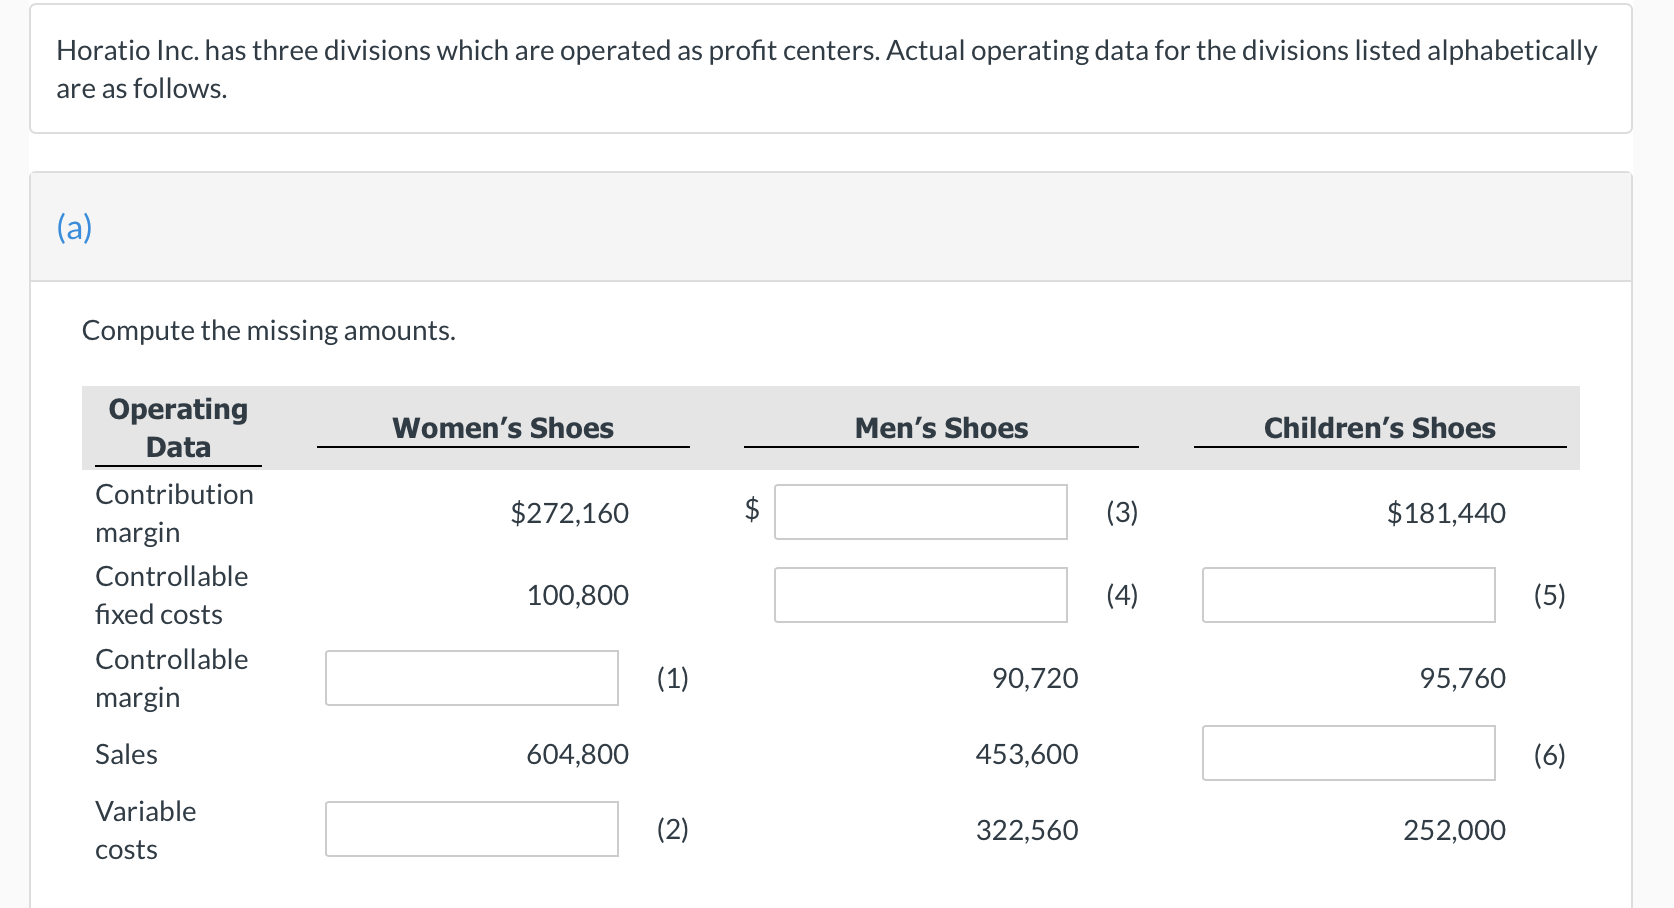Click the 322,560 variable costs value
Screen dimensions: 1674x908
1027,830
